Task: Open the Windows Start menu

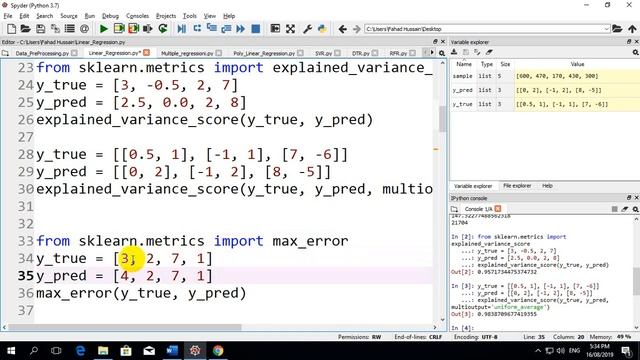Action: pyautogui.click(x=11, y=351)
